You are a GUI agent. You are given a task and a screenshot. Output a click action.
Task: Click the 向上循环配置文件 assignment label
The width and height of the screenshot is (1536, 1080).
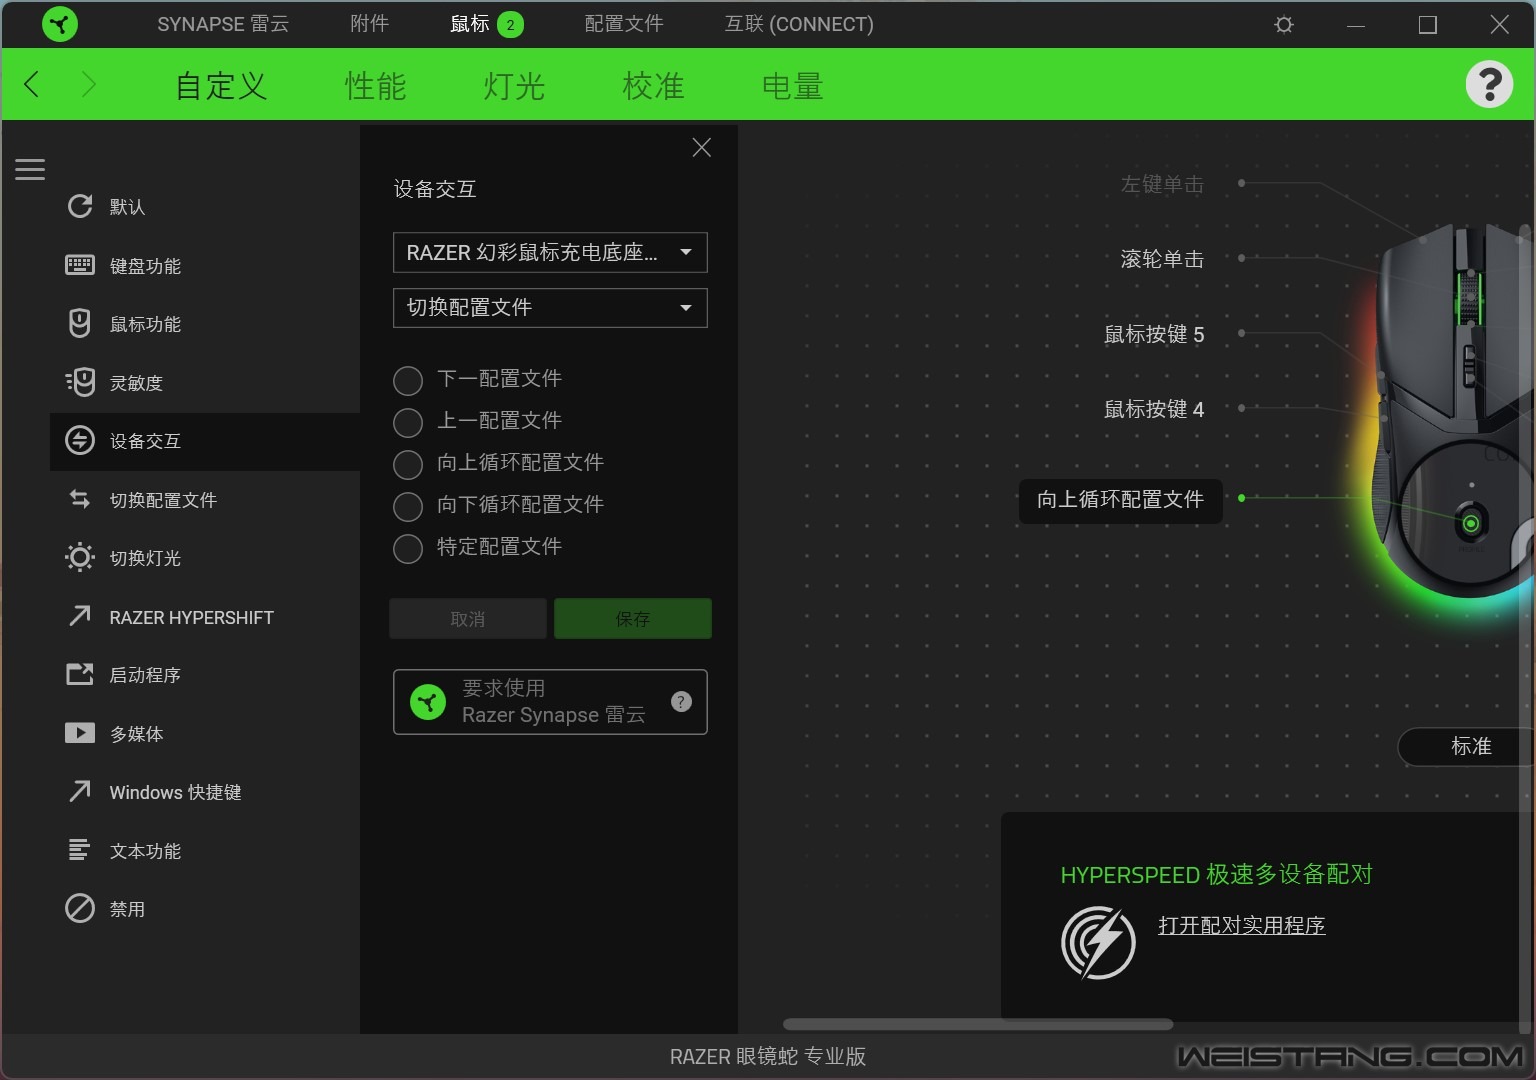(x=1120, y=500)
